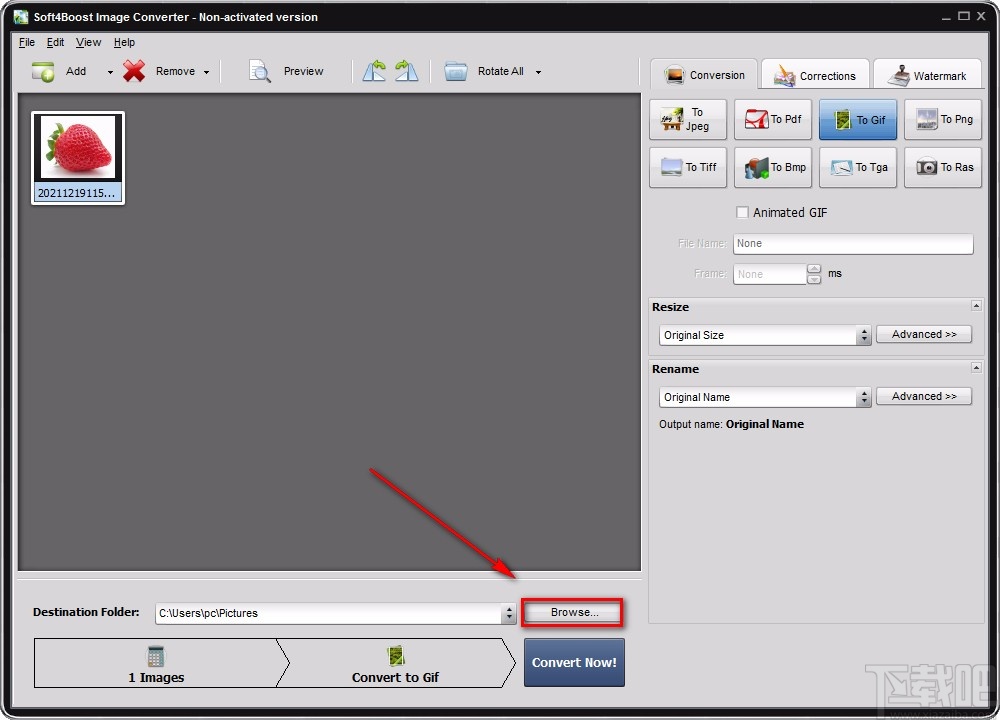1000x720 pixels.
Task: Click the Rotate All folder icon
Action: [x=456, y=71]
